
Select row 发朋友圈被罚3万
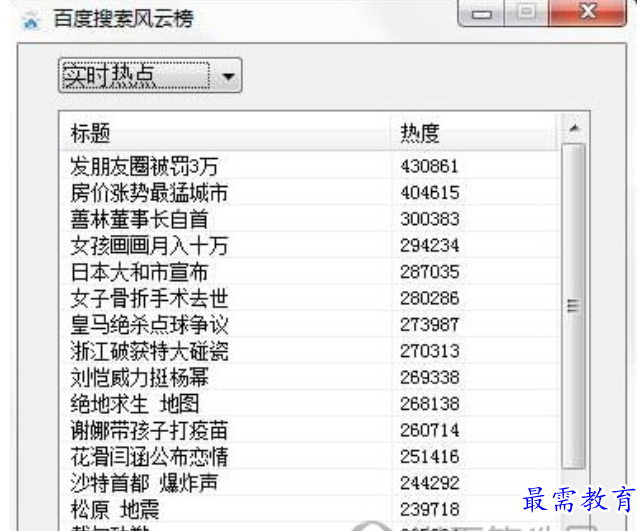click(x=309, y=166)
